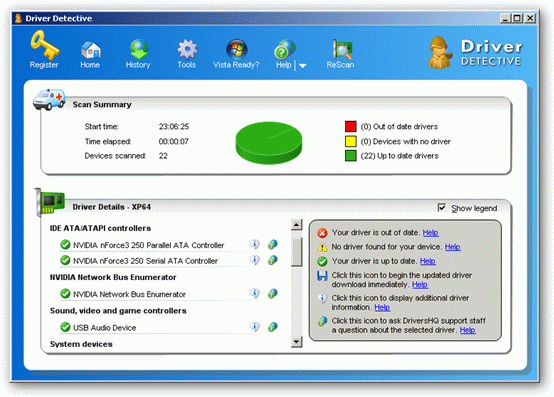
Task: Click yellow warning legend icon
Action: 322,247
